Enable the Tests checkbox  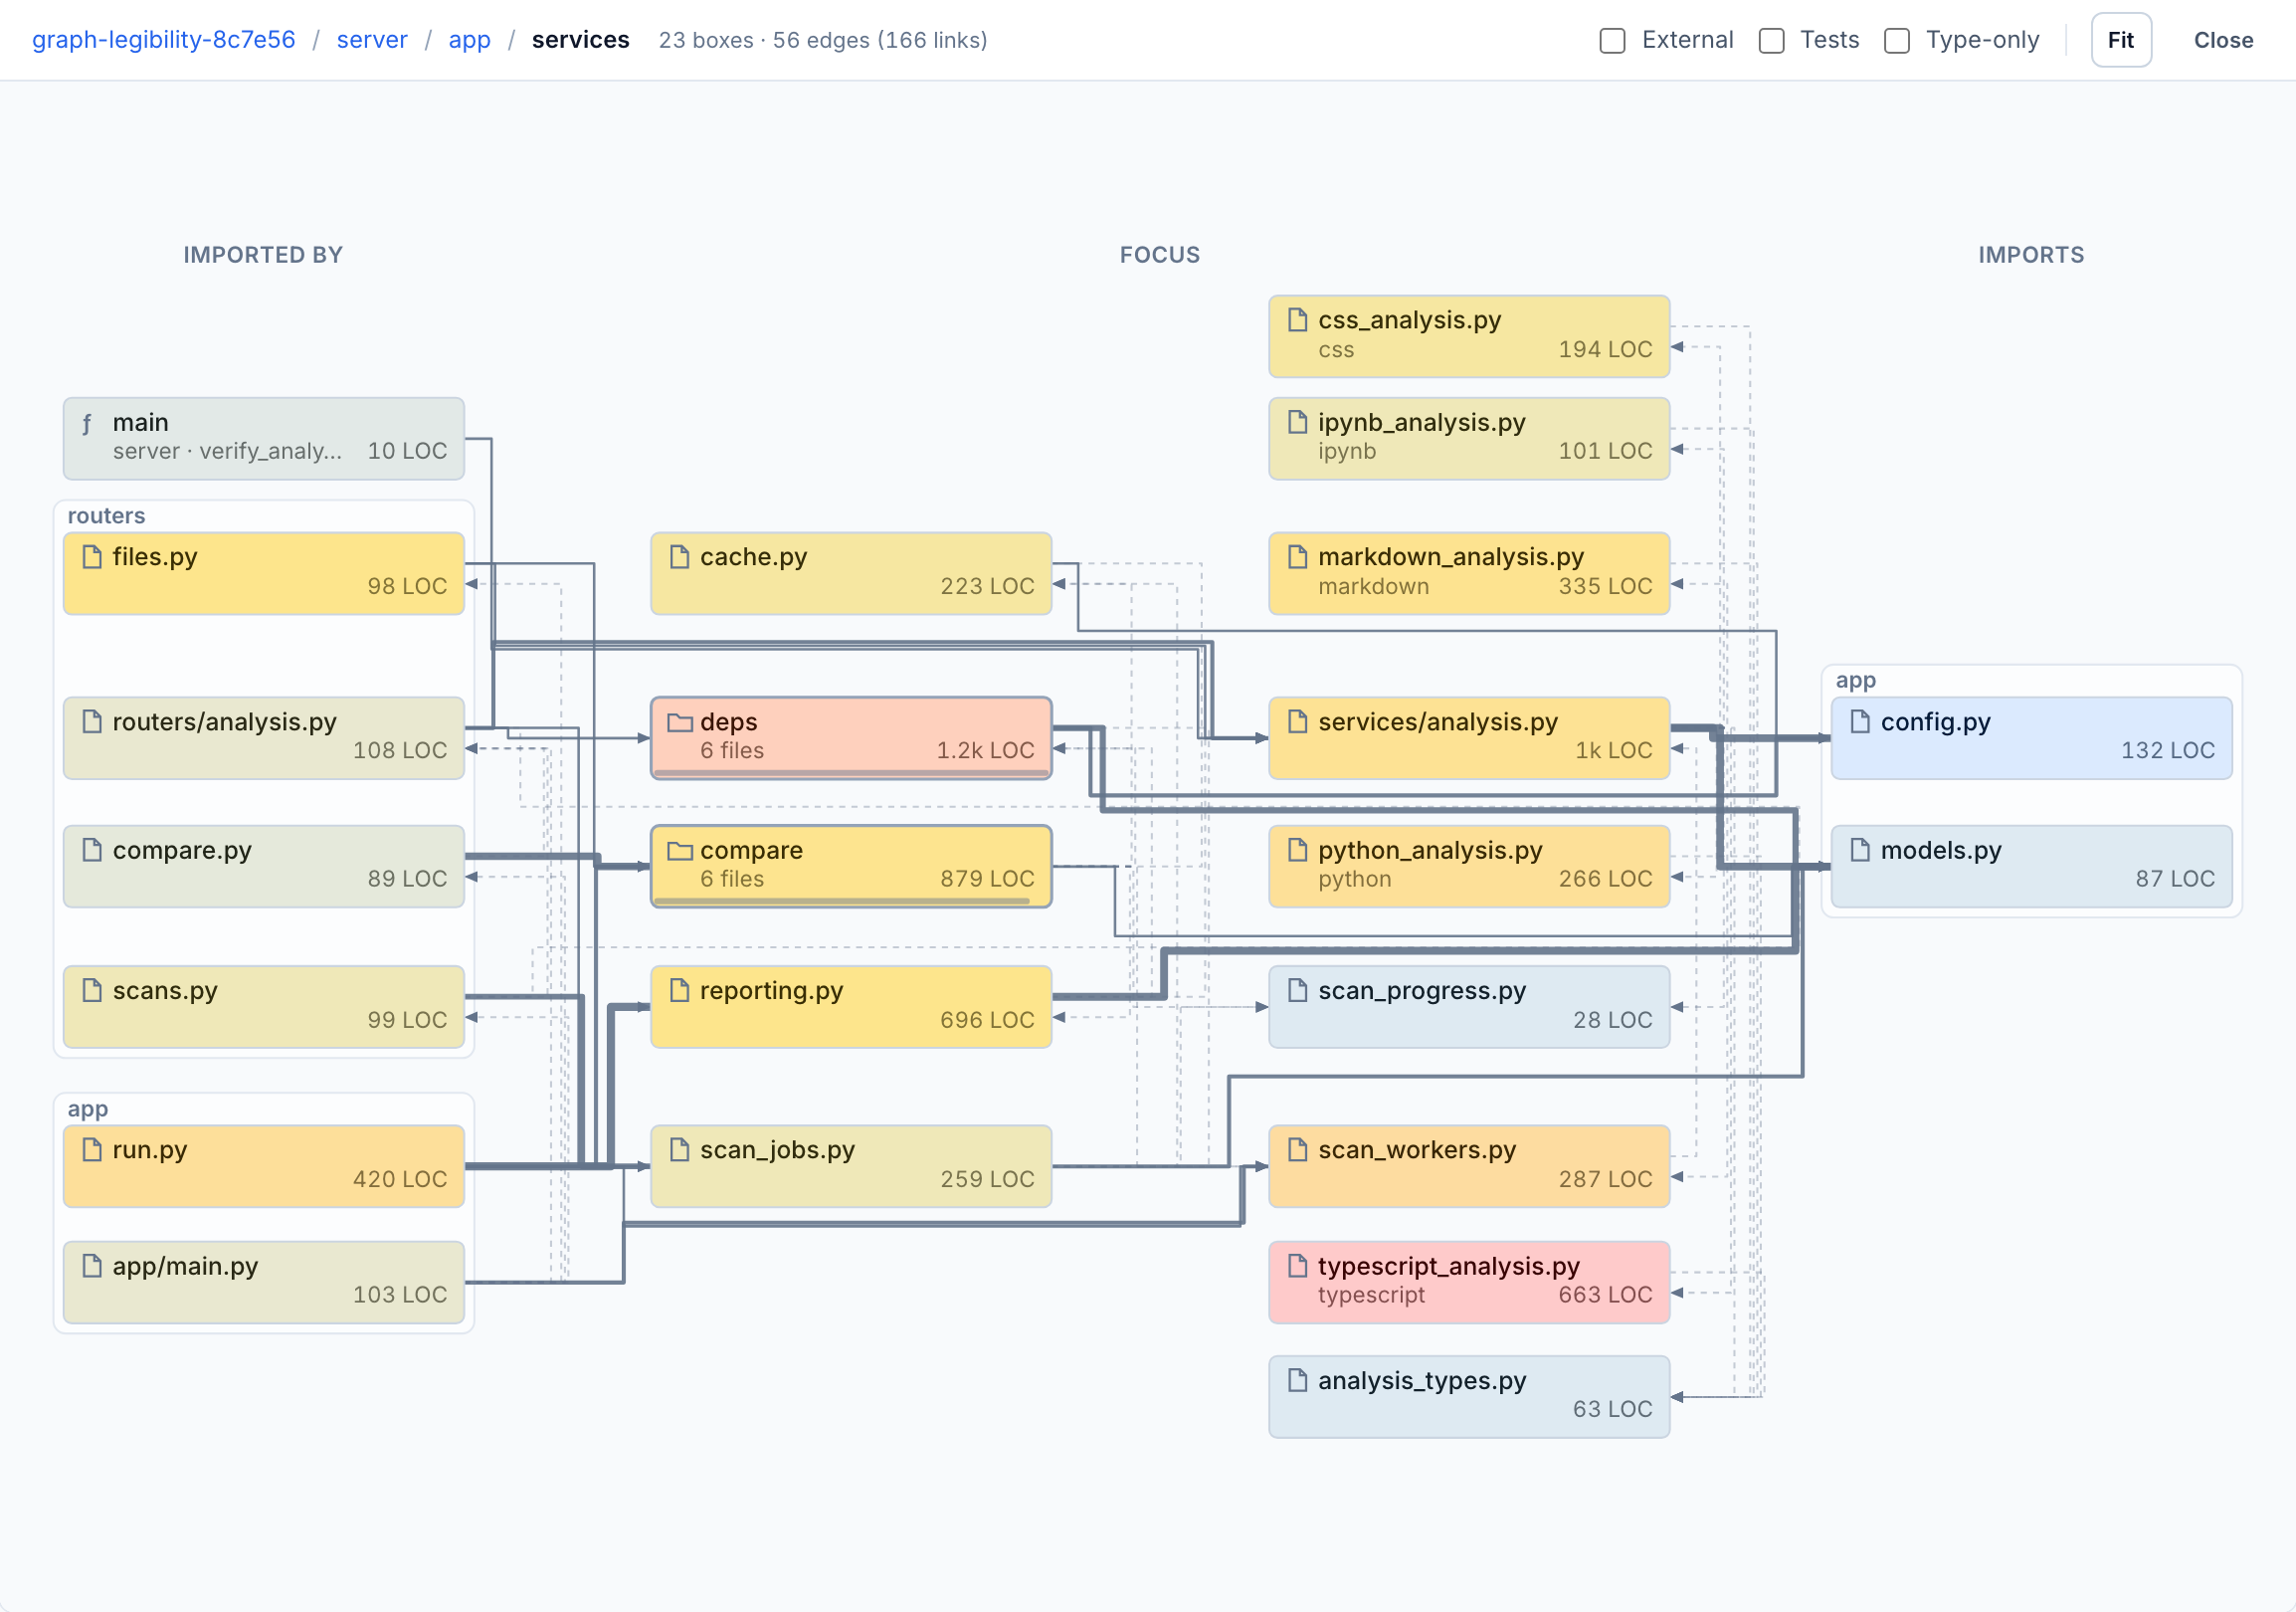click(1771, 40)
